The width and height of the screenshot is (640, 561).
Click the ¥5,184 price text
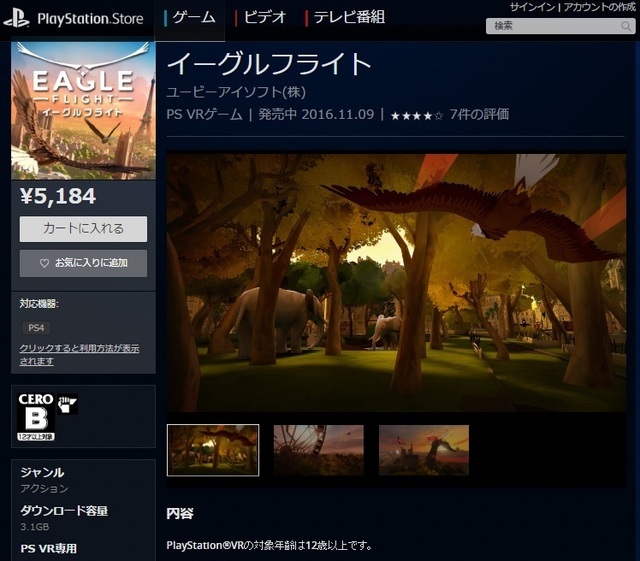(58, 196)
